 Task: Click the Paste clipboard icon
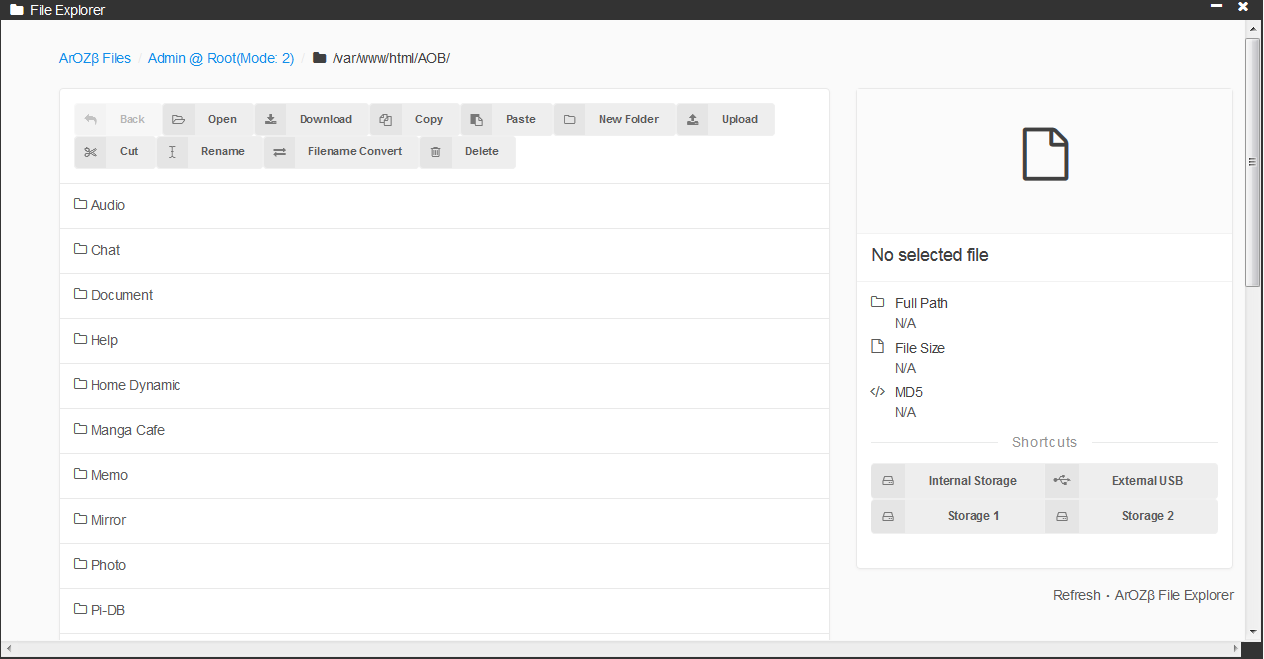[x=477, y=120]
